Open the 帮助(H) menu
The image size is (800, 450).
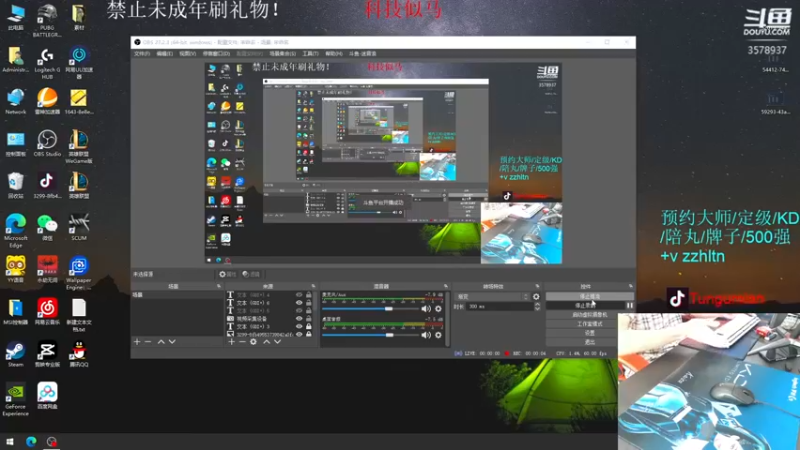click(x=334, y=54)
